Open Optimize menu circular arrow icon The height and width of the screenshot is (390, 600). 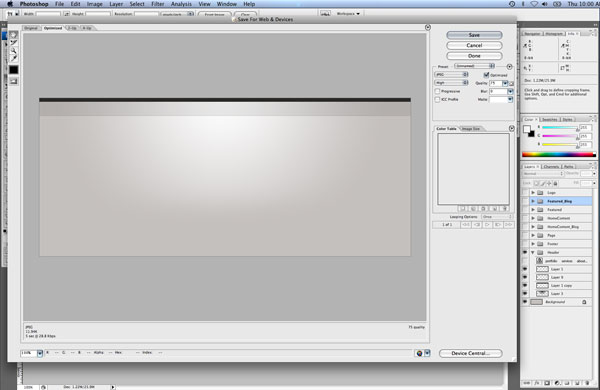click(509, 67)
